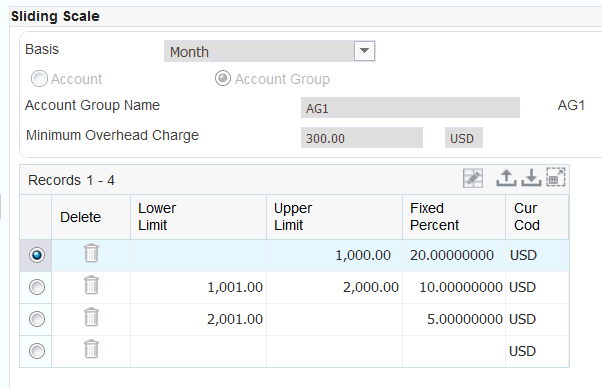602x388 pixels.
Task: Click the USD cell in the 5.00000000 row
Action: pyautogui.click(x=537, y=319)
